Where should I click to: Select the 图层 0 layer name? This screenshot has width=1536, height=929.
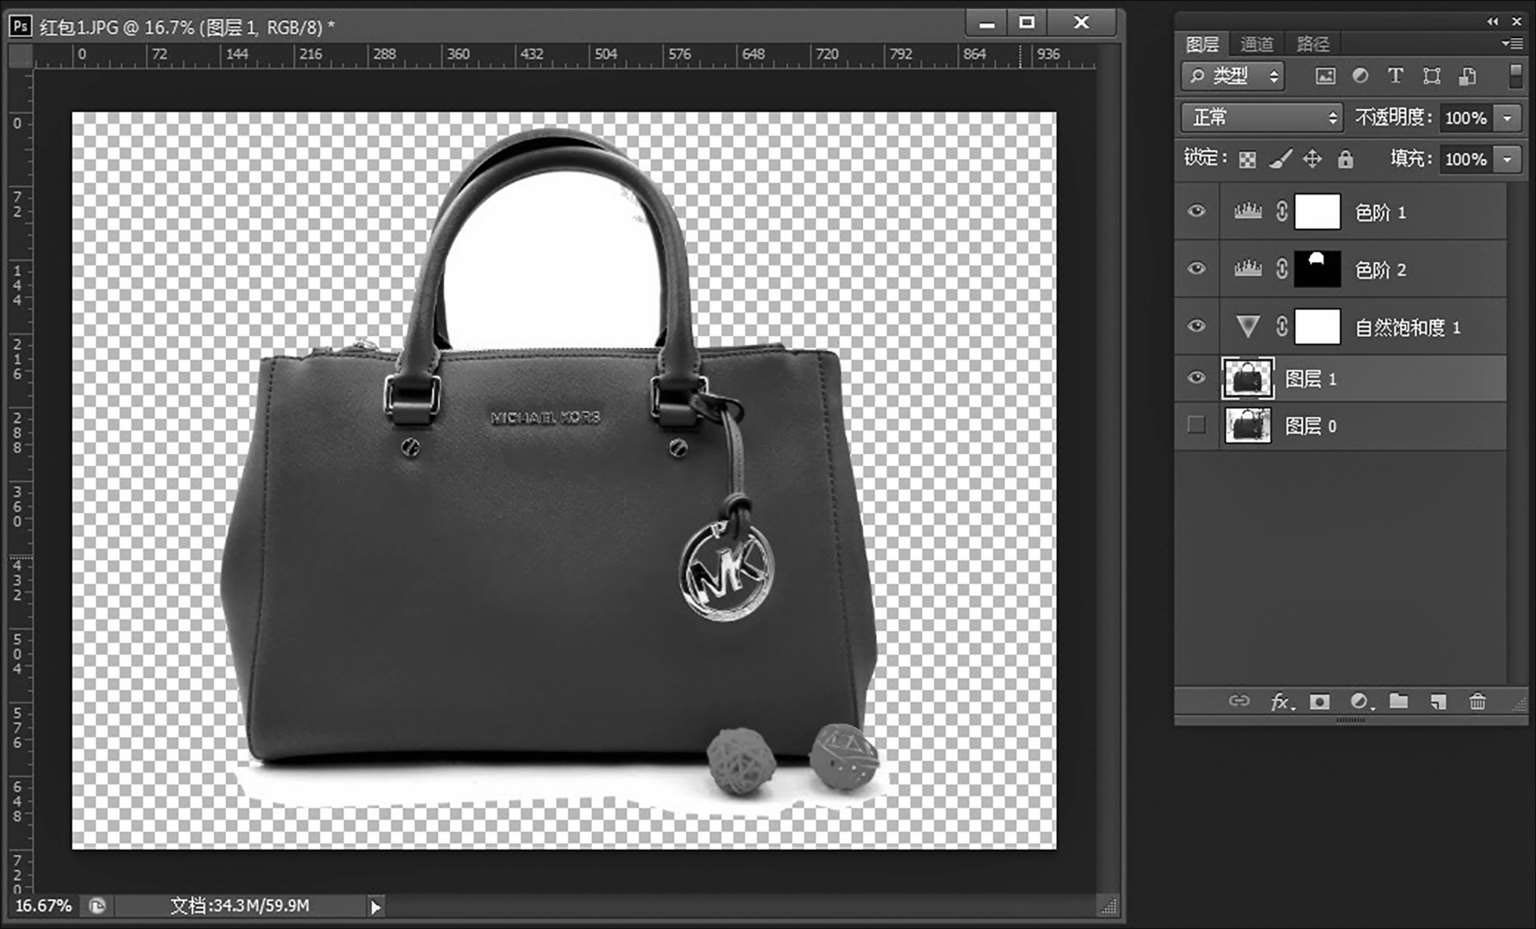coord(1310,426)
